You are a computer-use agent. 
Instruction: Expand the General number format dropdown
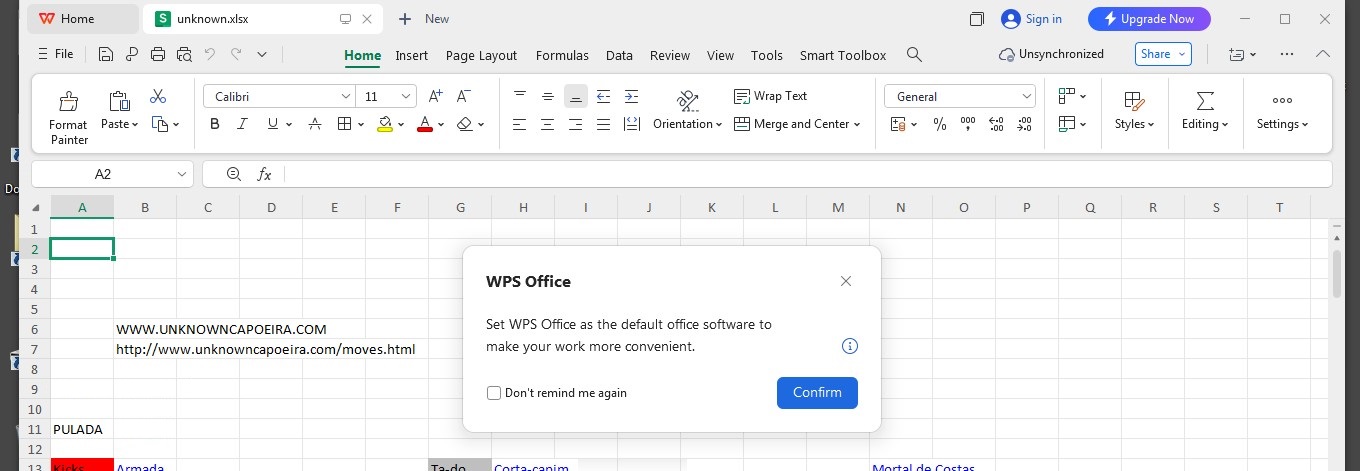pos(1027,97)
